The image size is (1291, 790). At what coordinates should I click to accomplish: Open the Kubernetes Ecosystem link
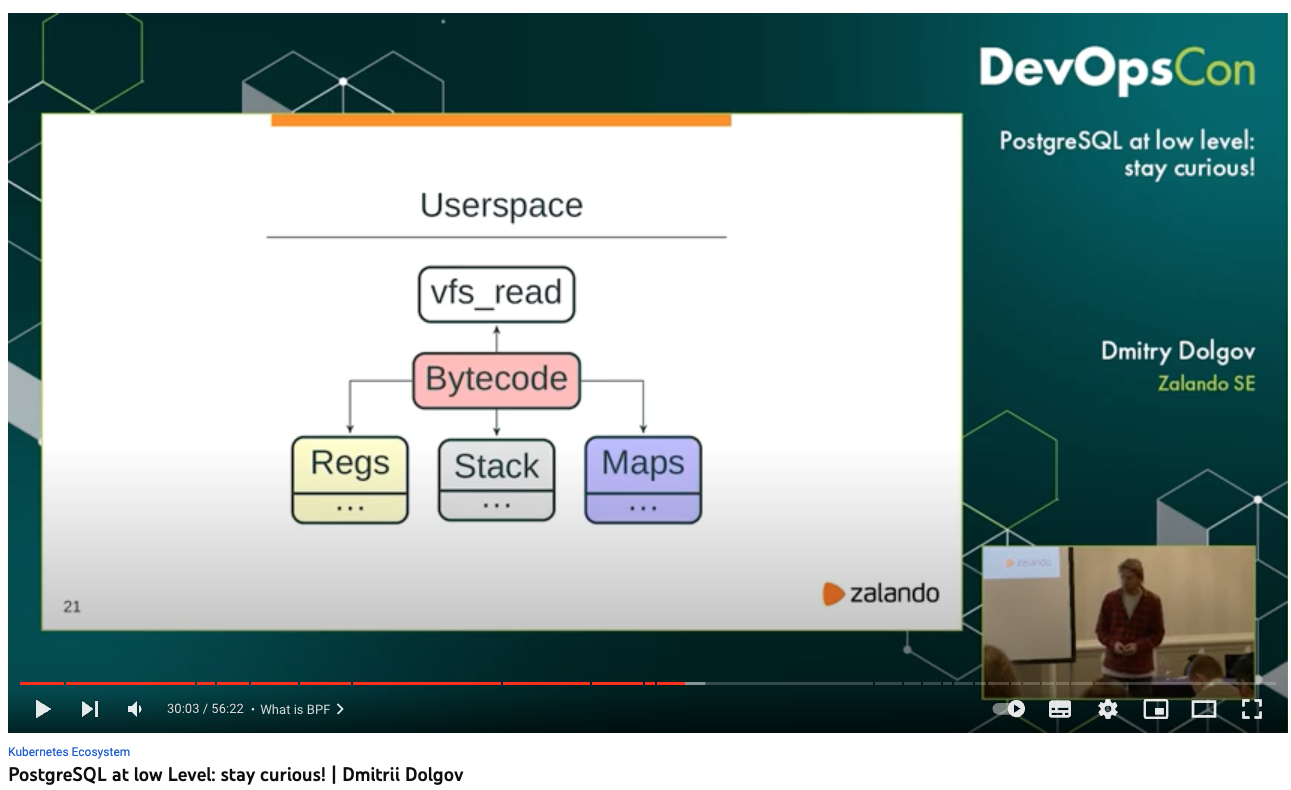(x=69, y=752)
